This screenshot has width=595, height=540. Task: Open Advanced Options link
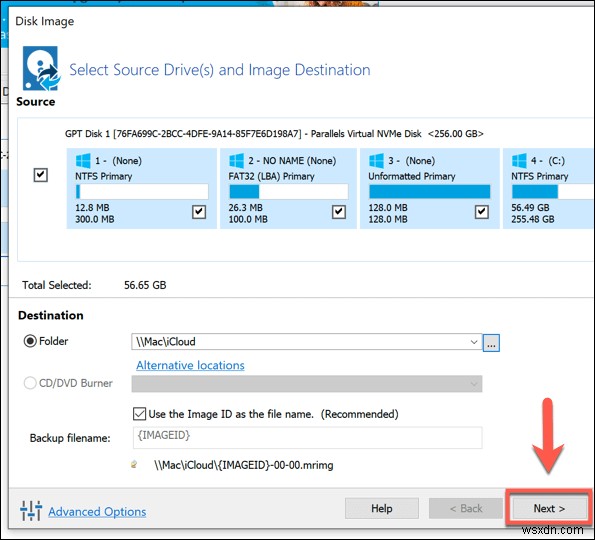97,512
